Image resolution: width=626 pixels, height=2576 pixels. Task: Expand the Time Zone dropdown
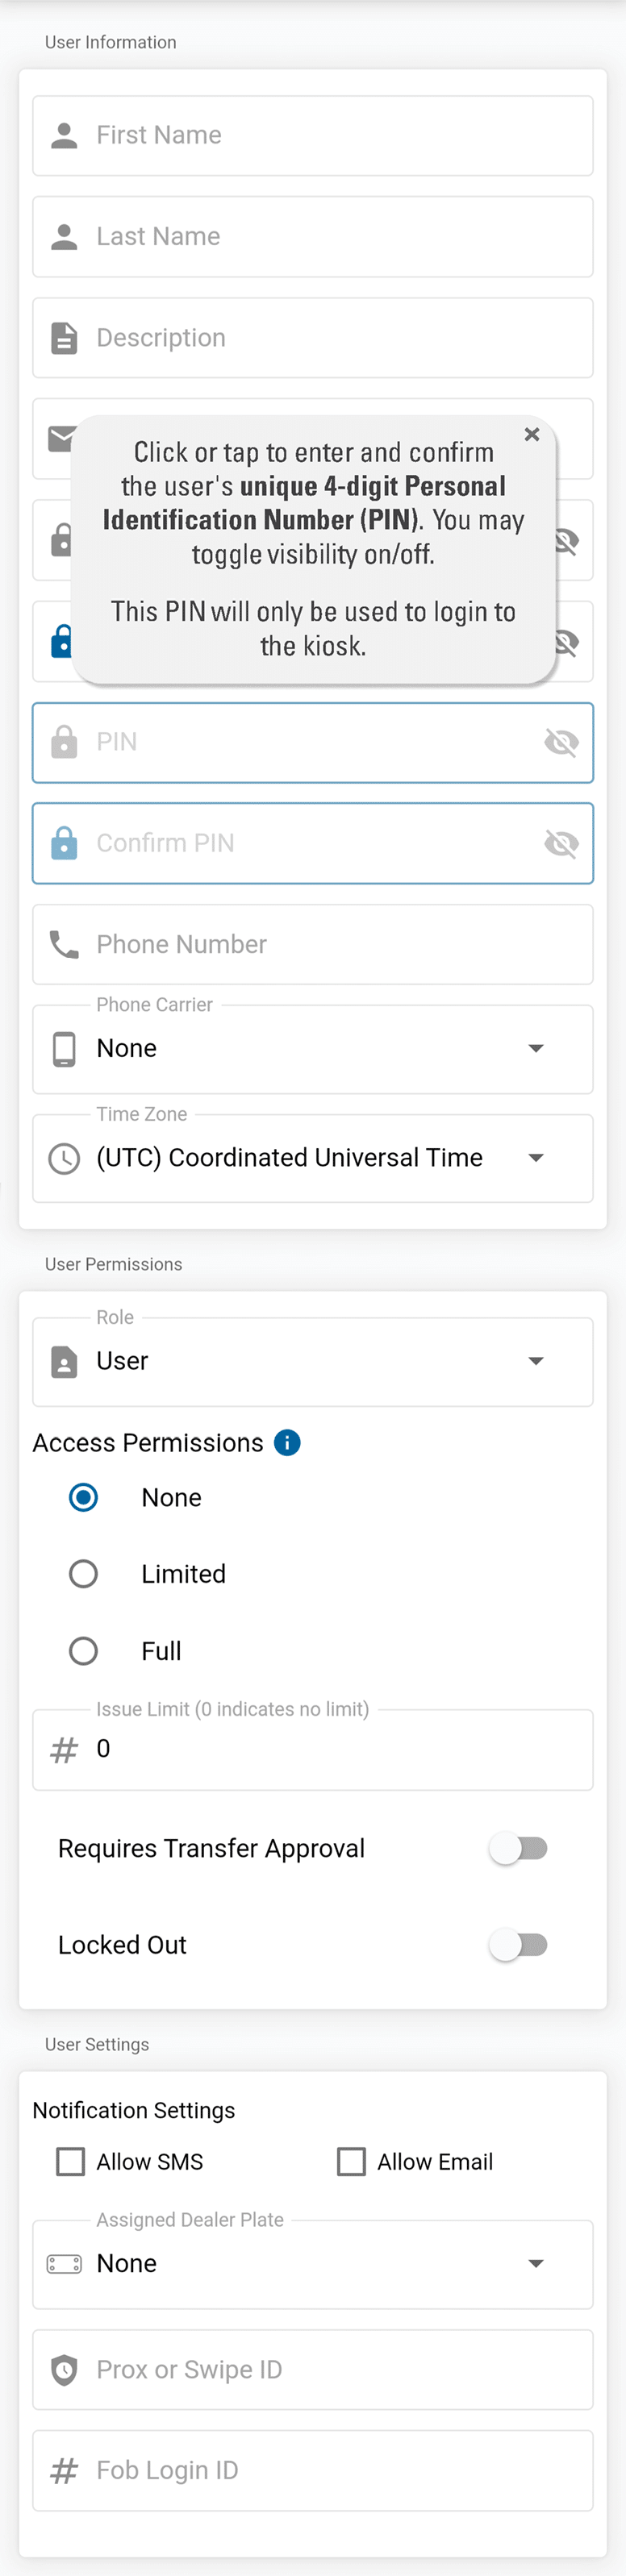312,1158
